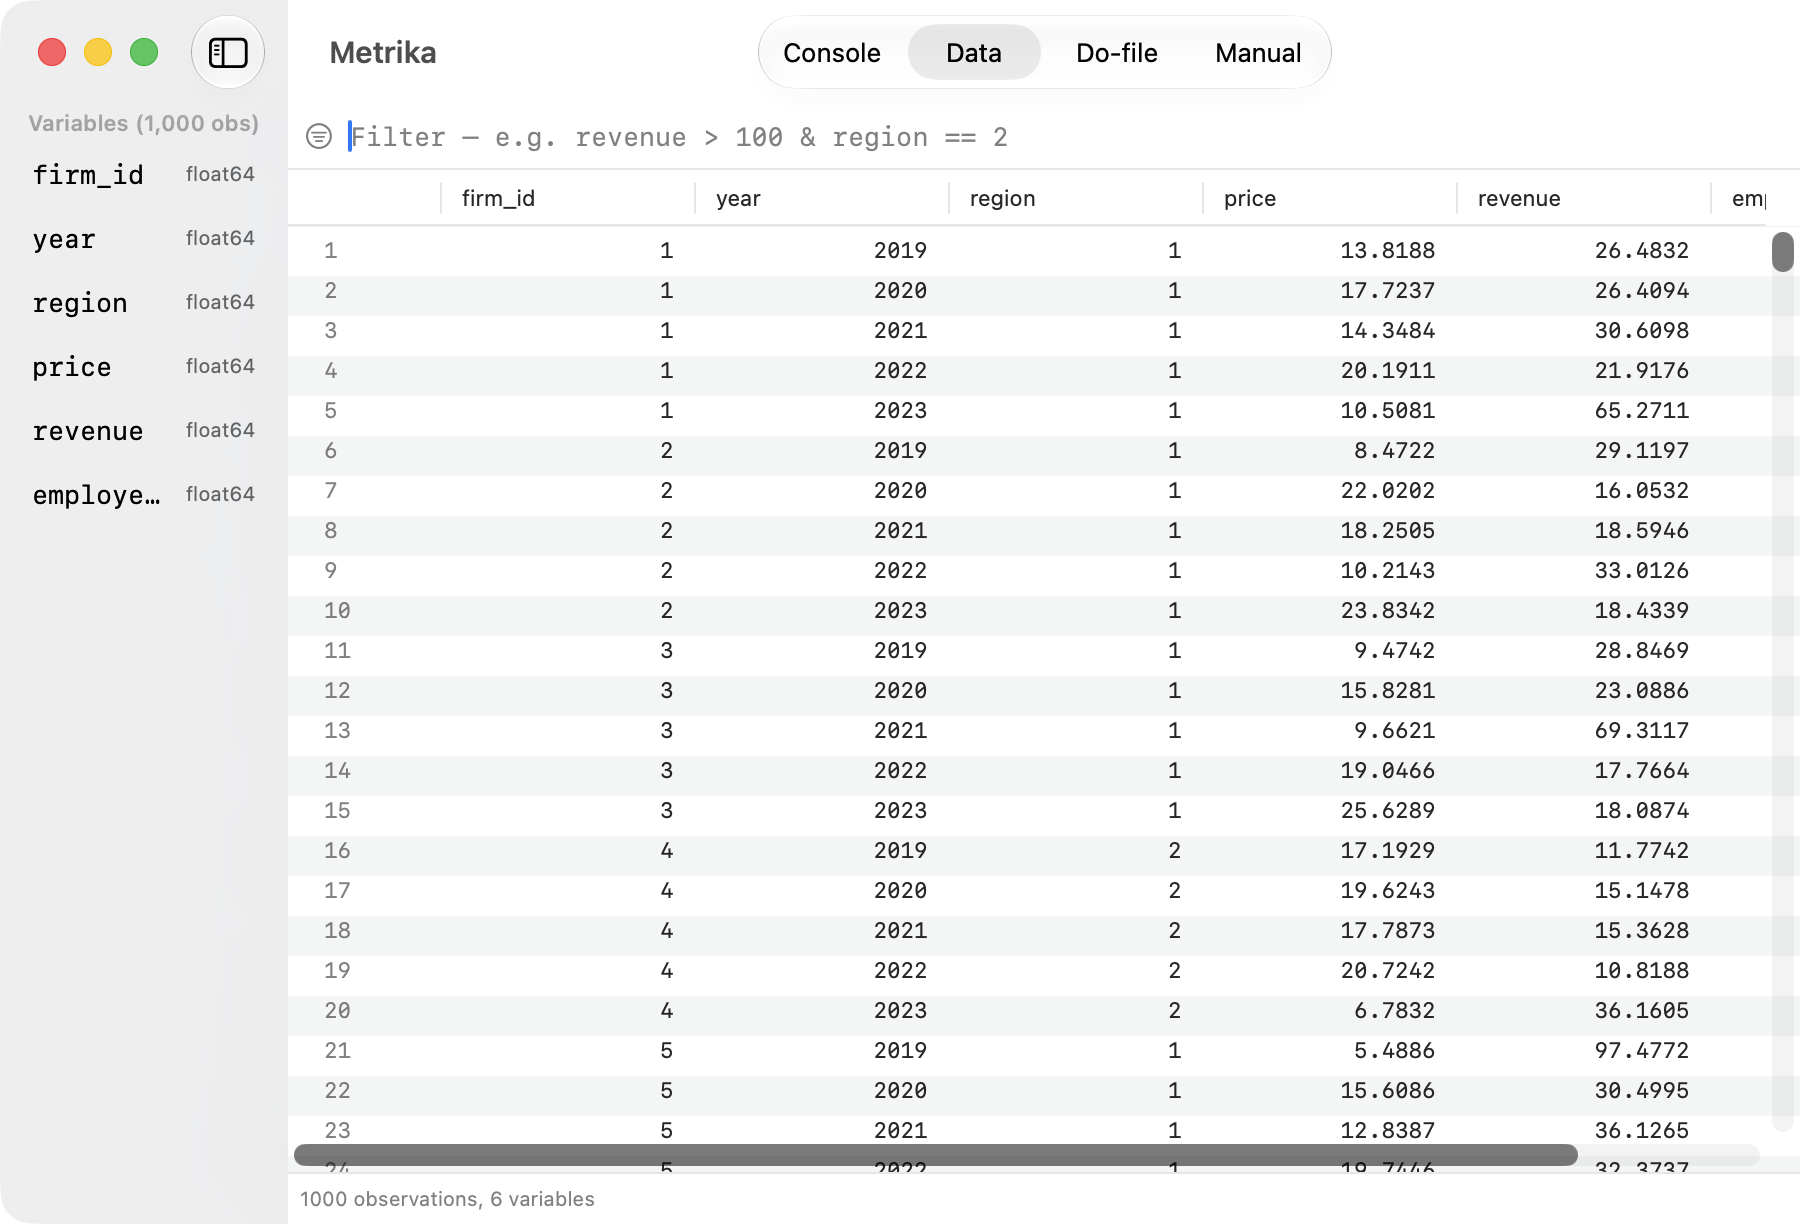
Task: Click price cell 8.4722
Action: point(1394,450)
